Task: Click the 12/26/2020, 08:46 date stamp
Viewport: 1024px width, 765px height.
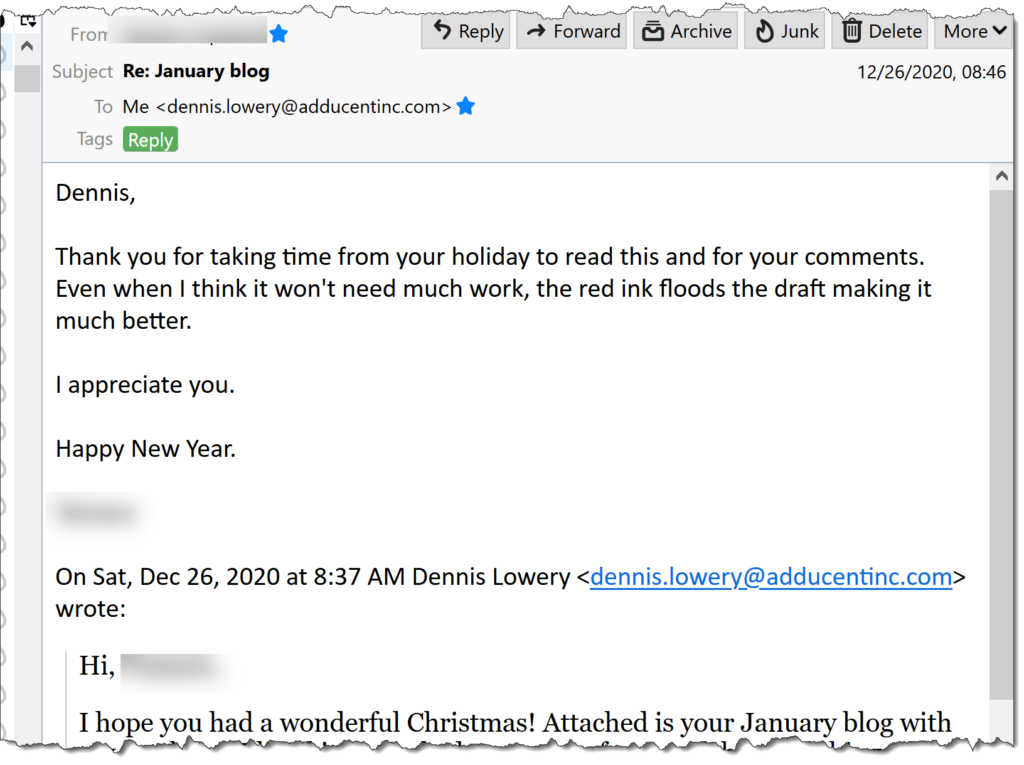Action: 931,72
